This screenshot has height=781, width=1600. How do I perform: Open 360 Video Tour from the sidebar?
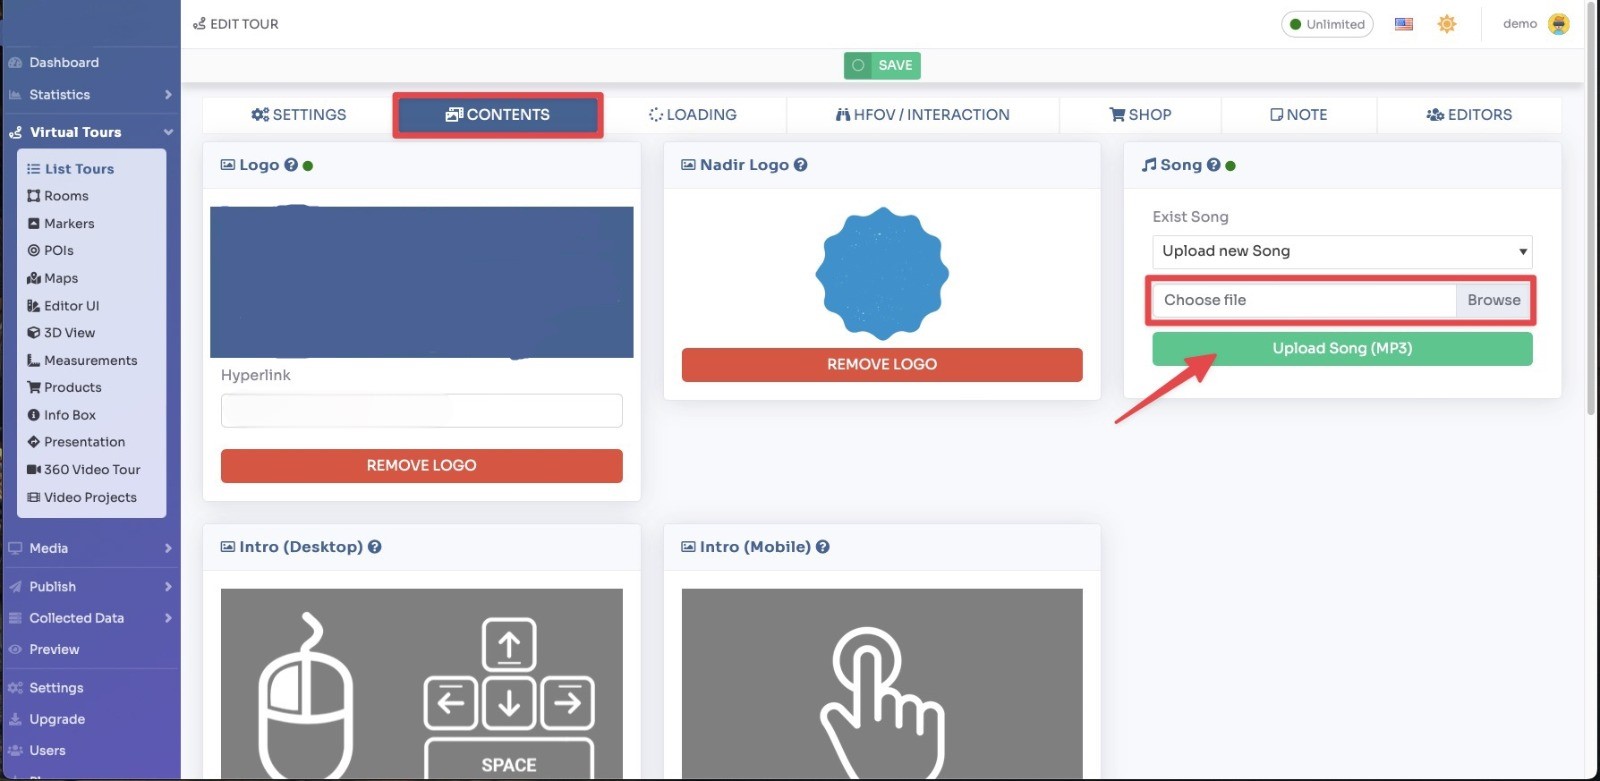(x=91, y=470)
